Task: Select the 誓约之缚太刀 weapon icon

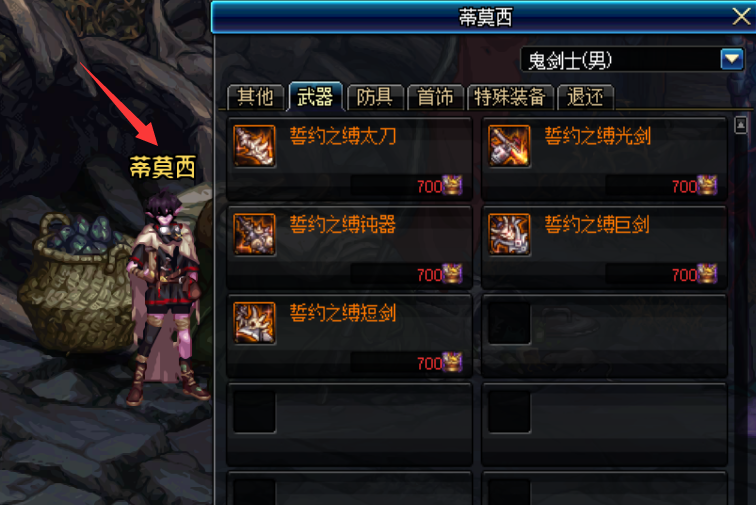Action: click(254, 146)
